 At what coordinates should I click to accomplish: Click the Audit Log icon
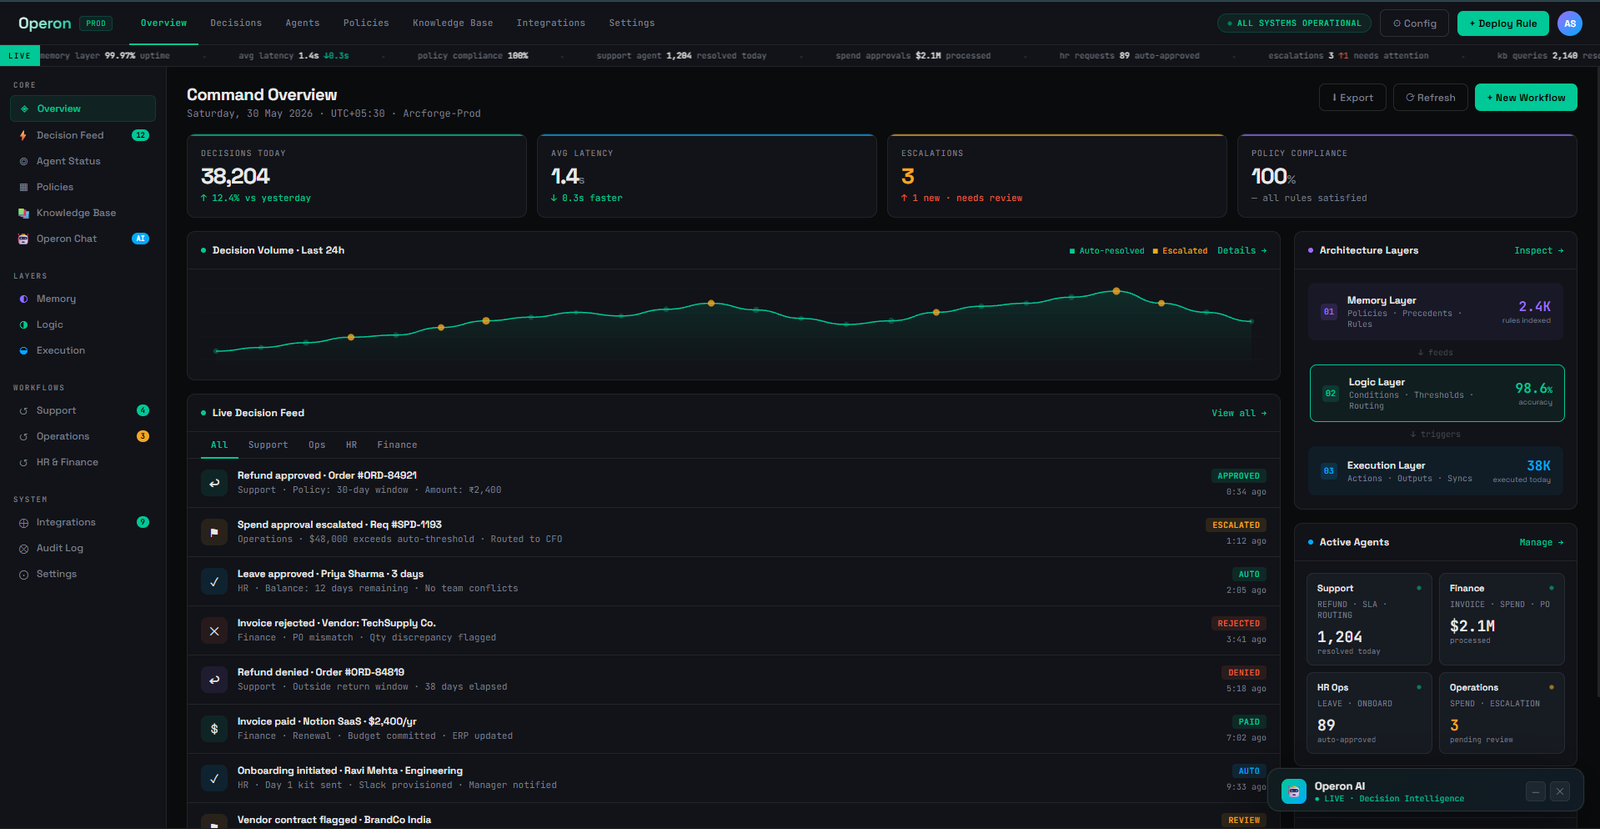(x=24, y=549)
